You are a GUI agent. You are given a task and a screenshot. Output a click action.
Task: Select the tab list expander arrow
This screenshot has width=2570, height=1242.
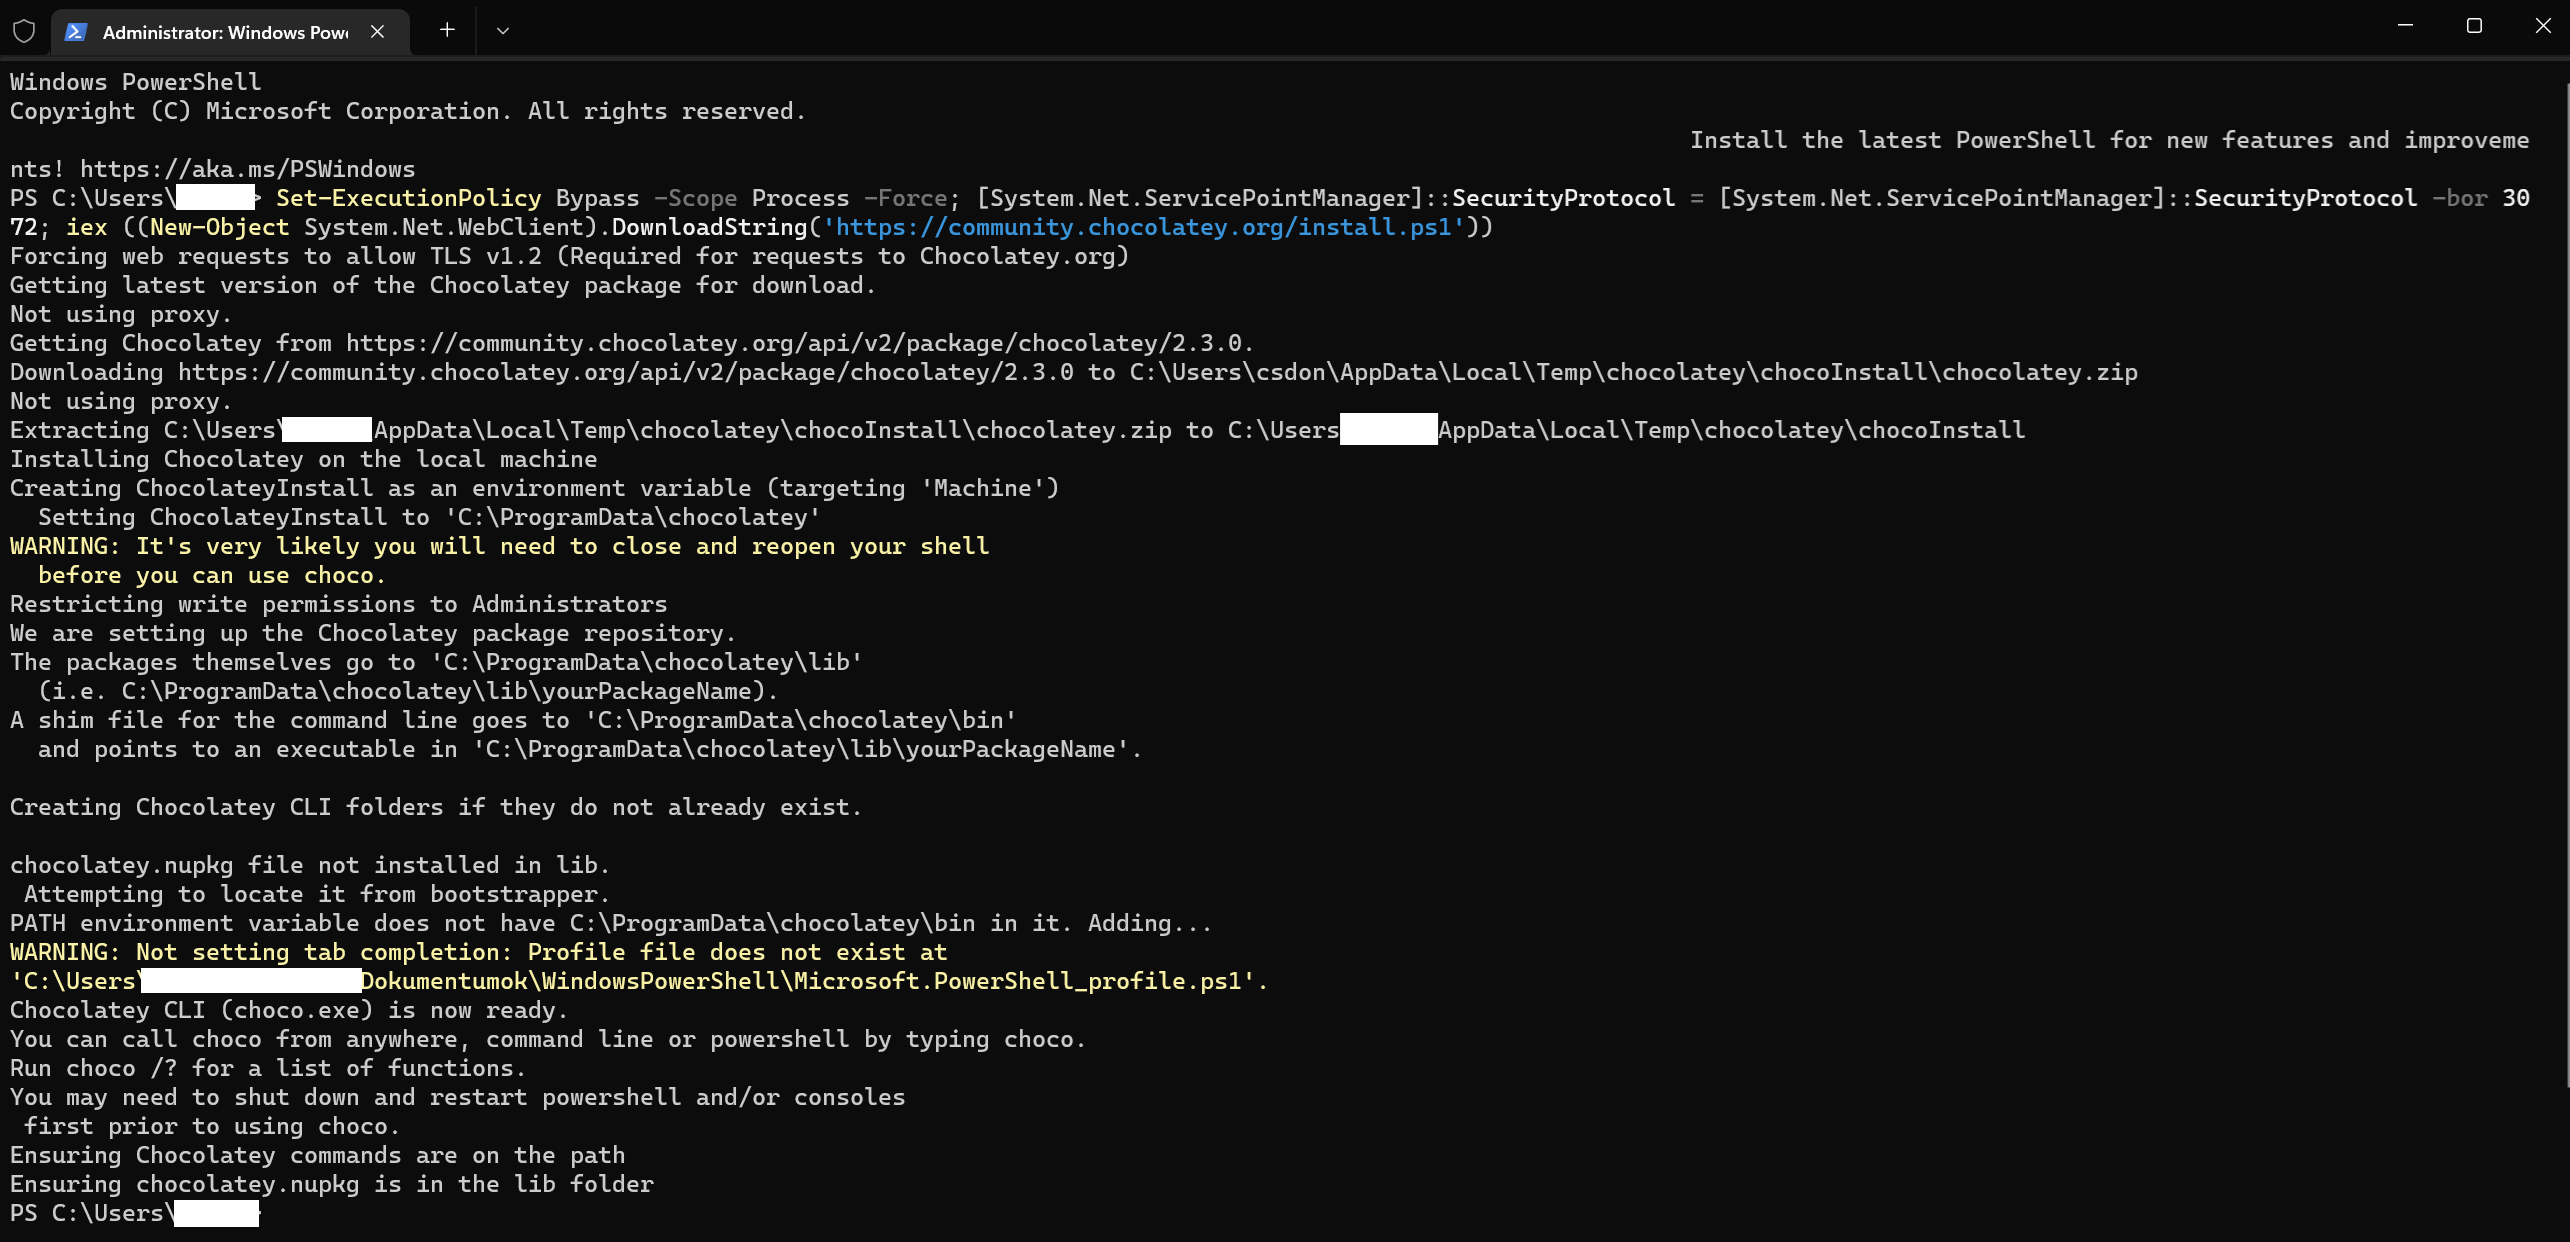coord(505,31)
